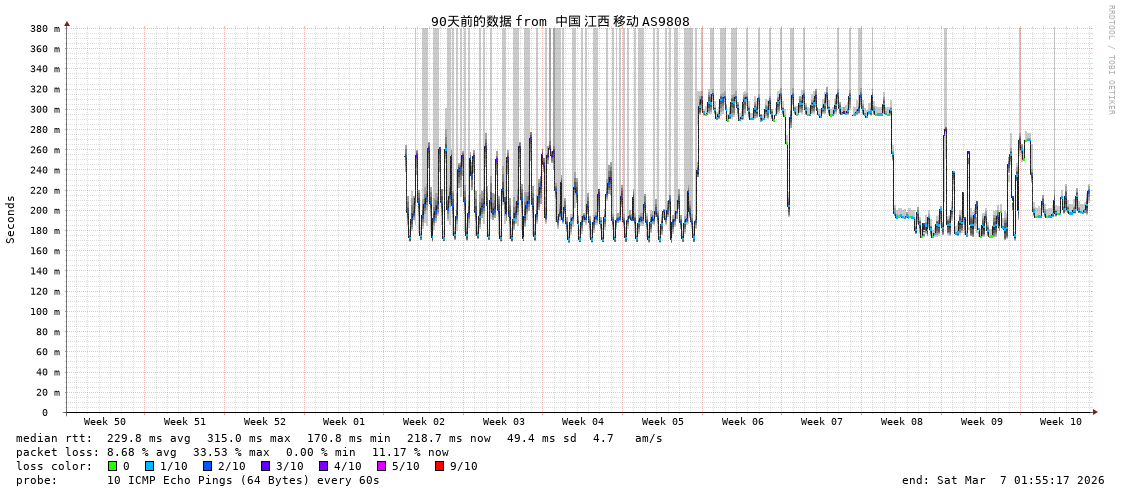Image resolution: width=1121 pixels, height=494 pixels.
Task: Click the Week 10 x-axis label
Action: [1061, 422]
